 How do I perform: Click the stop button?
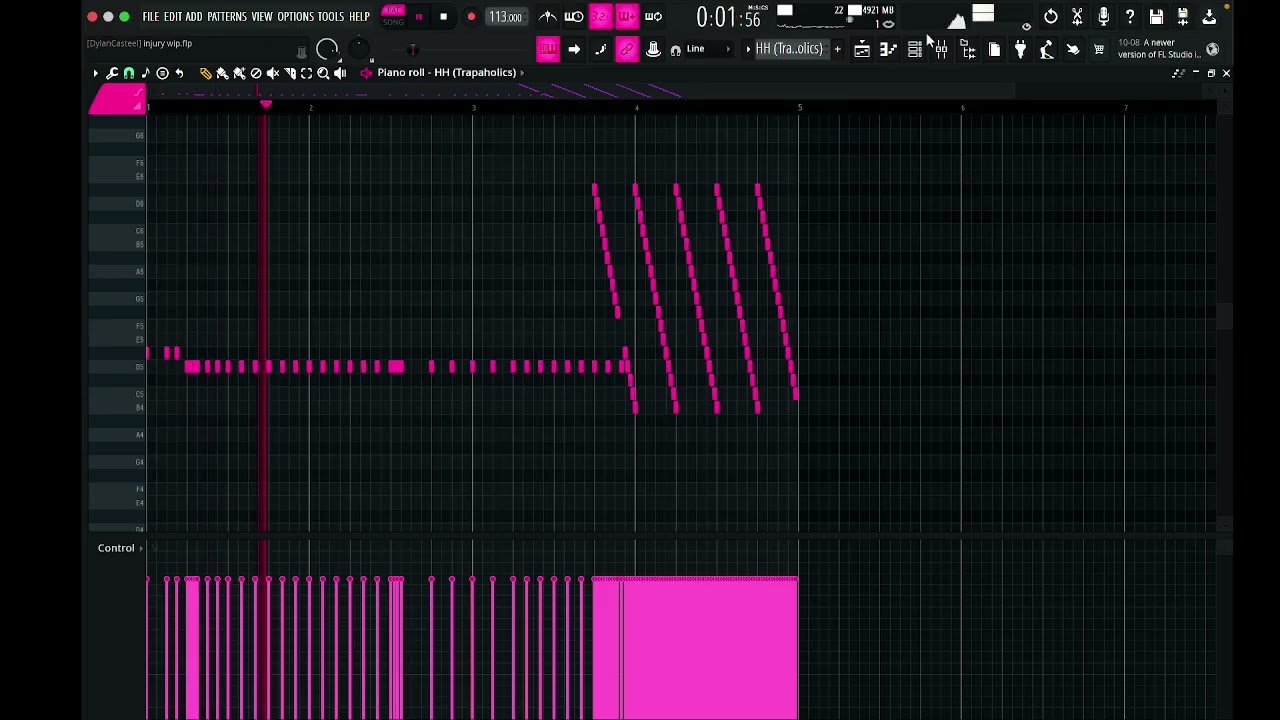click(444, 17)
